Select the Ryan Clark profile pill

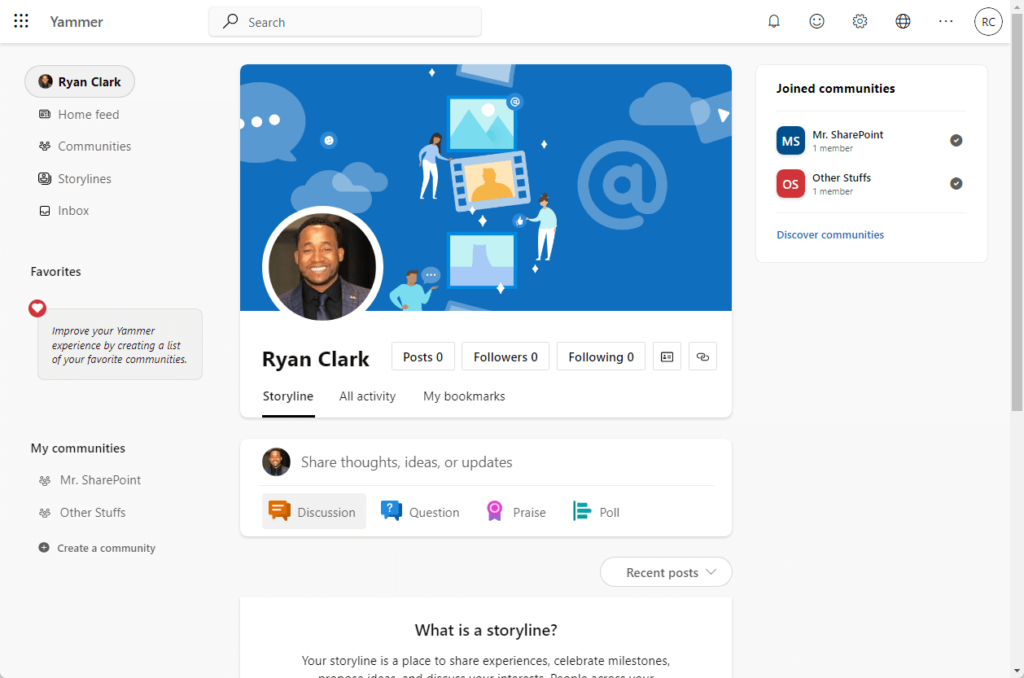[x=80, y=82]
